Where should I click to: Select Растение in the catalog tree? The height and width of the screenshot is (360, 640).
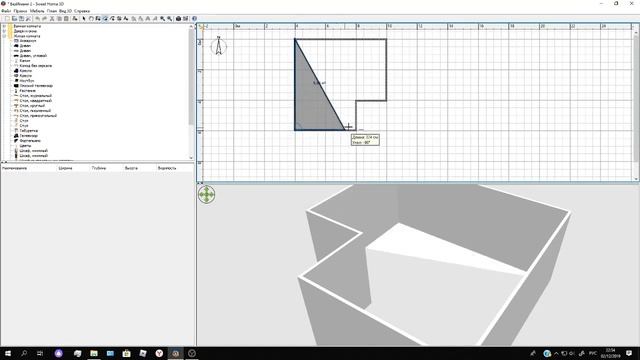27,91
